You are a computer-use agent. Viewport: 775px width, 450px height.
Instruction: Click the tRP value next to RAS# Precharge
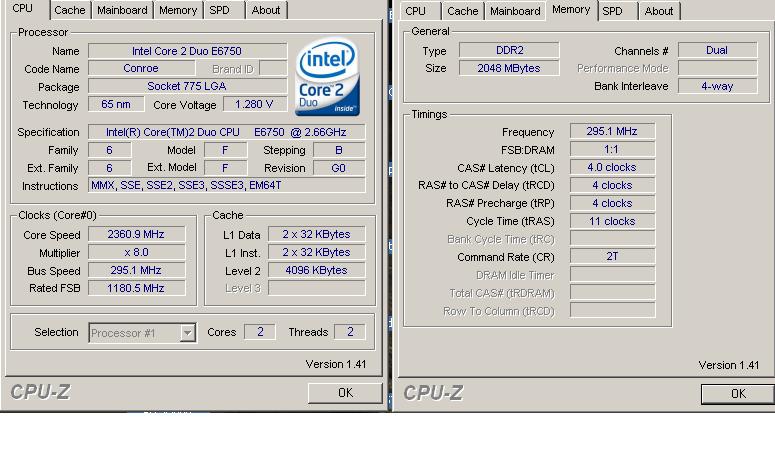612,203
